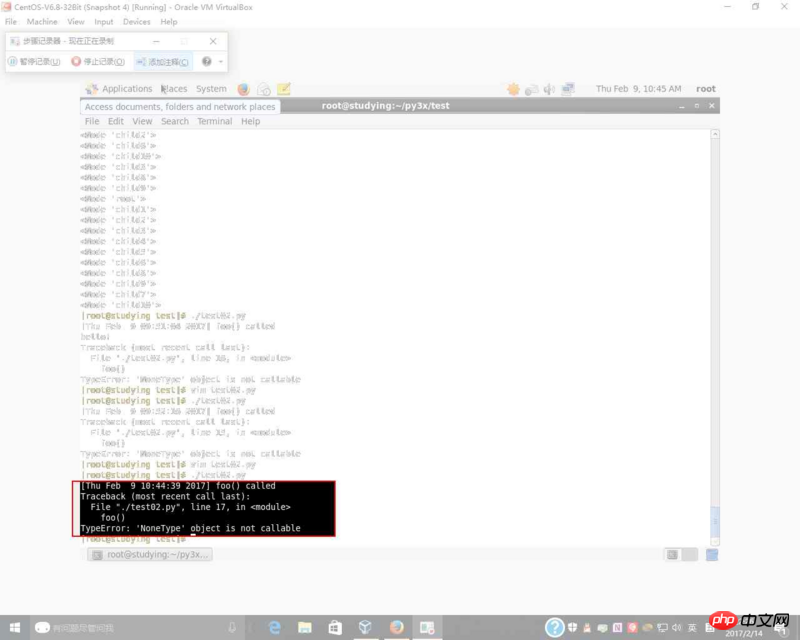Click the VirtualBox cube icon on taskbar
The width and height of the screenshot is (800, 640).
(366, 627)
